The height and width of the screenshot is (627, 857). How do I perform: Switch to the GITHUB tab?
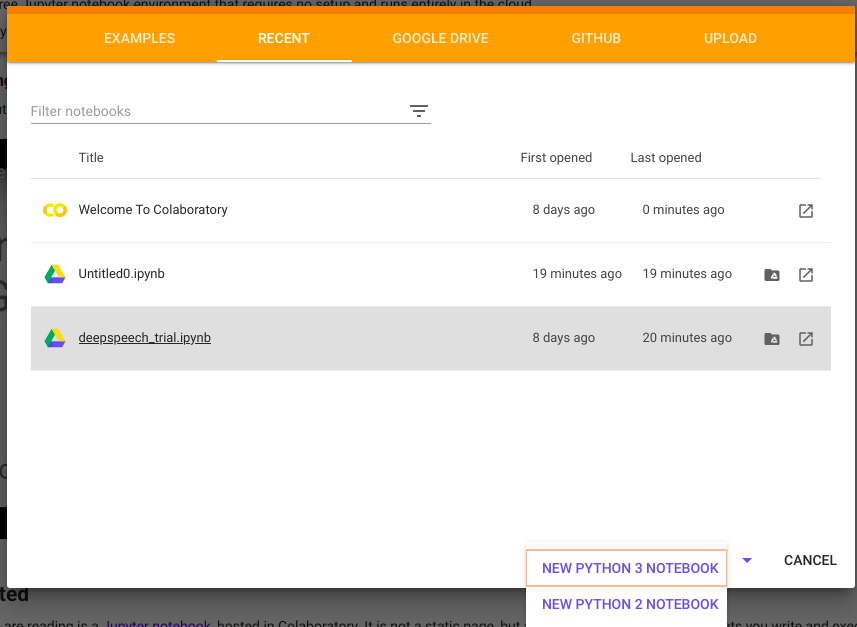point(596,38)
